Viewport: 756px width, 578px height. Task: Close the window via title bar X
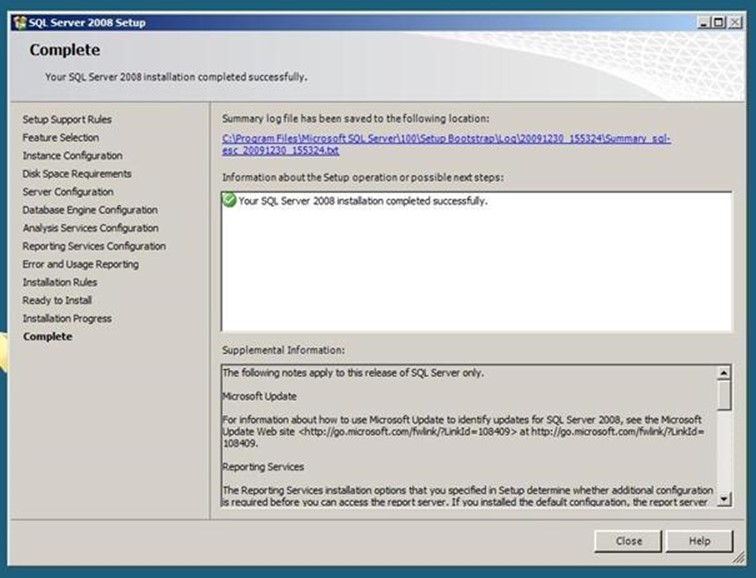pyautogui.click(x=734, y=23)
